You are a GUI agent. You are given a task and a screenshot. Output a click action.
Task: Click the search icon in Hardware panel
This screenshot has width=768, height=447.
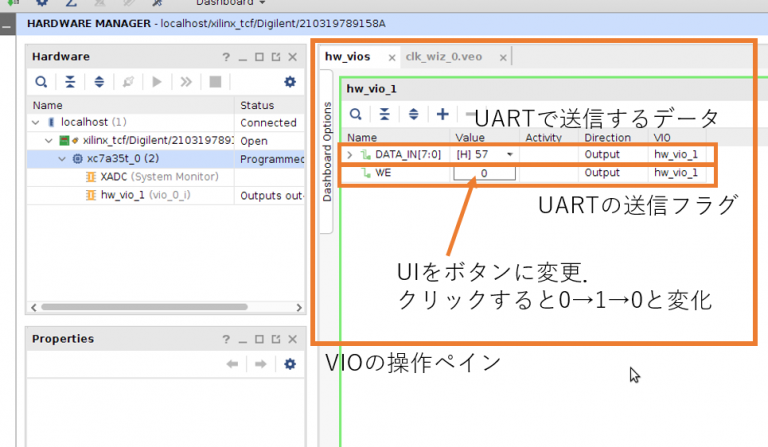pos(41,82)
